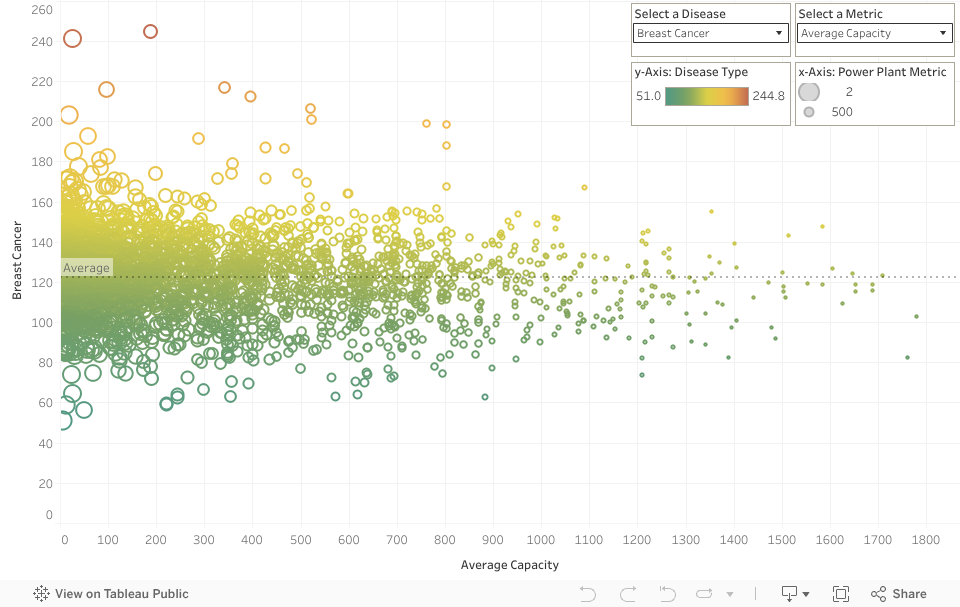Open the Select a Disease dropdown

[709, 33]
